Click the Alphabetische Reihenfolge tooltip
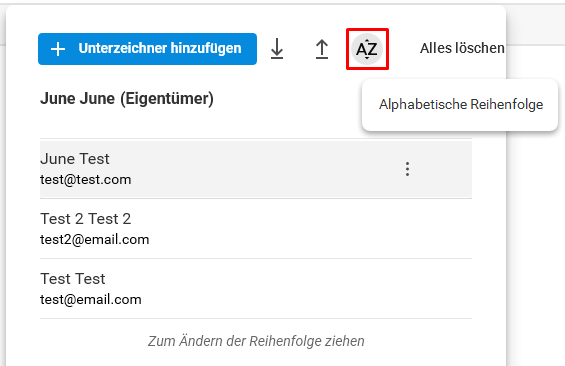 click(x=460, y=105)
